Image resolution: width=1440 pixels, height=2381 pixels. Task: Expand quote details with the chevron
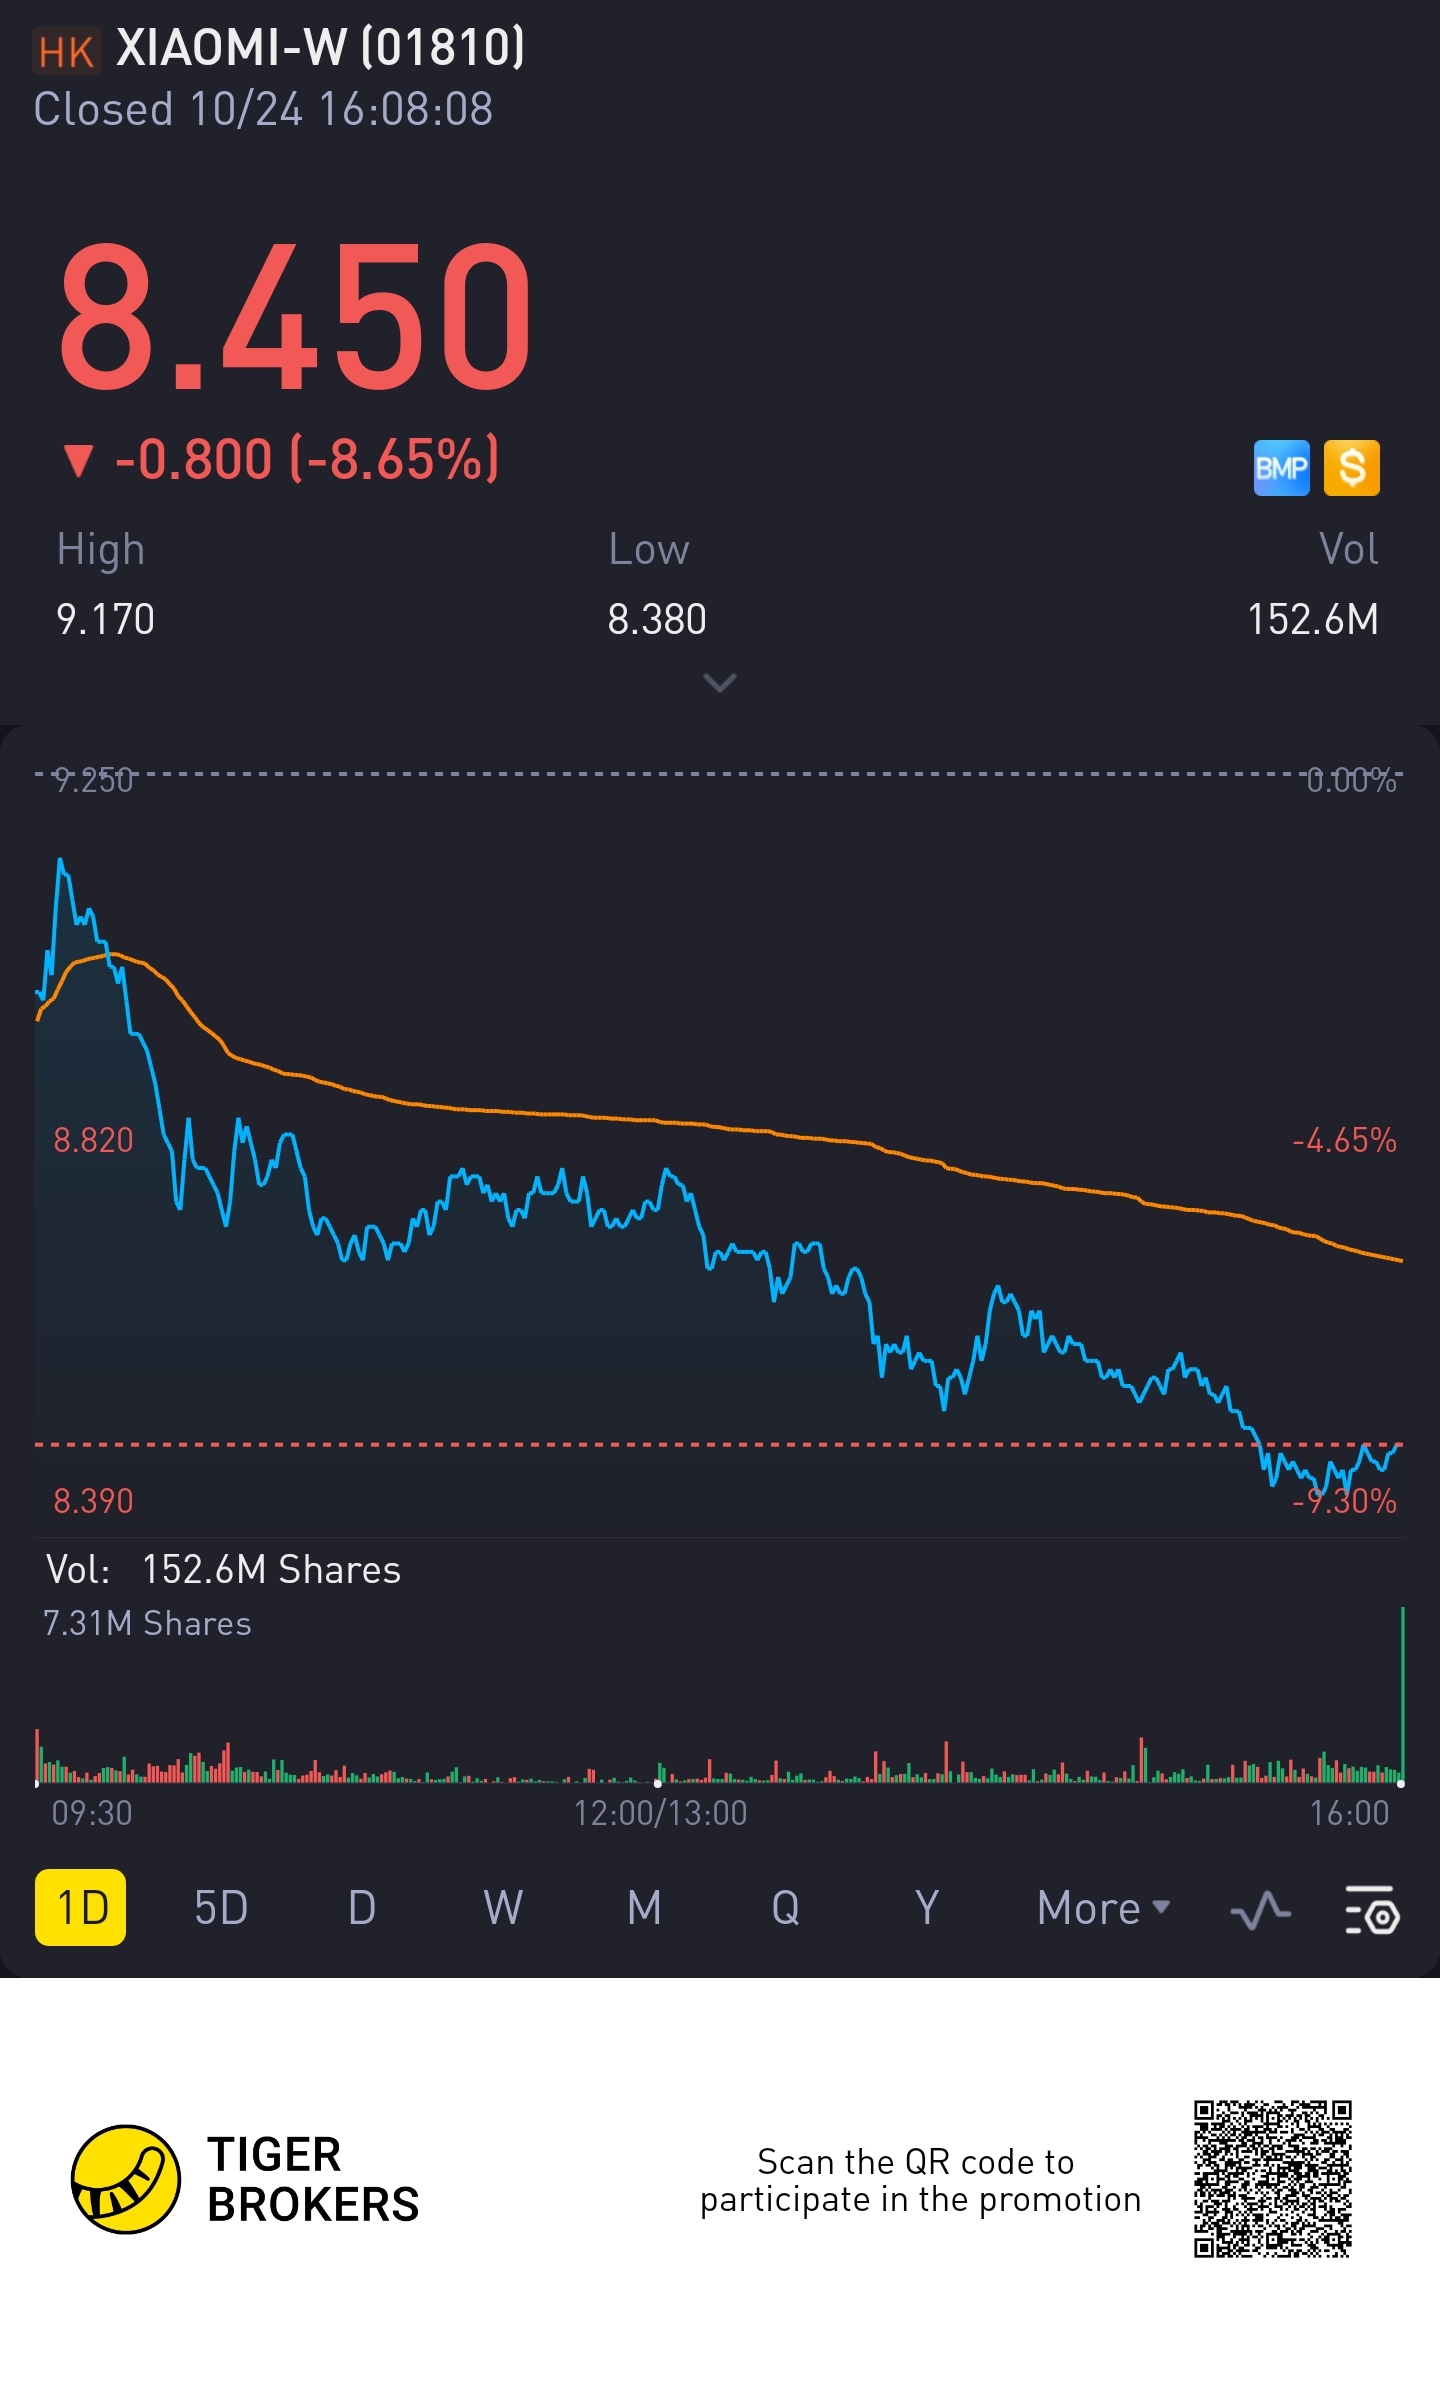(720, 683)
